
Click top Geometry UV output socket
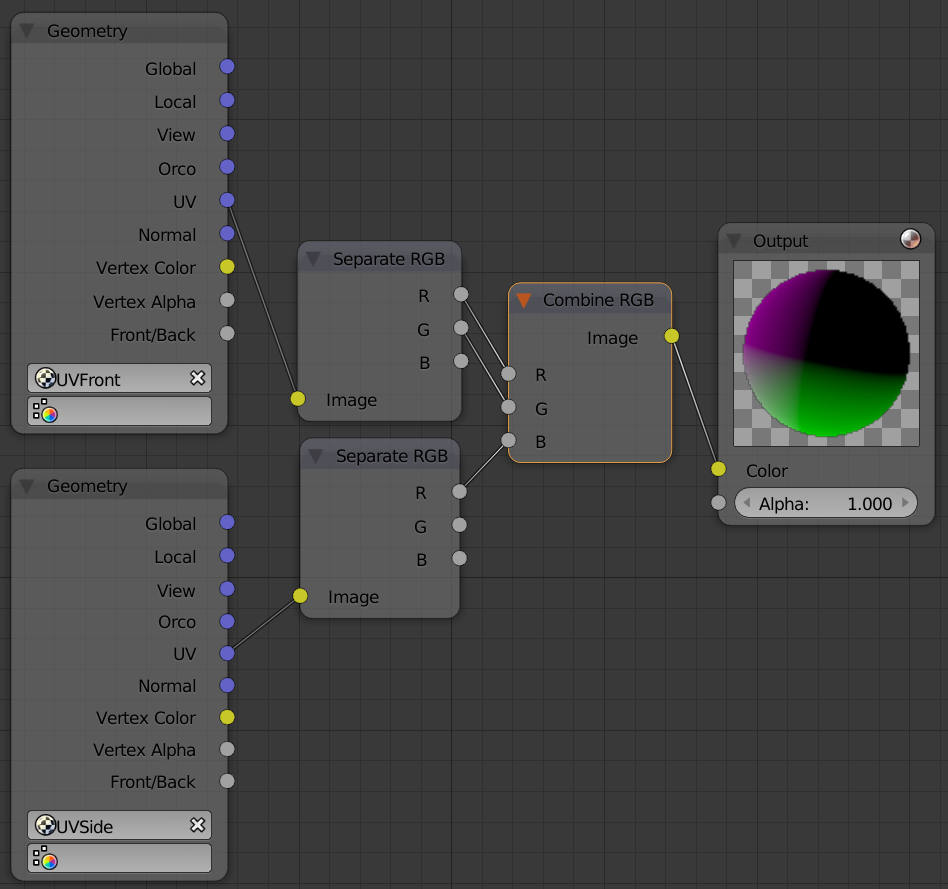click(x=227, y=200)
